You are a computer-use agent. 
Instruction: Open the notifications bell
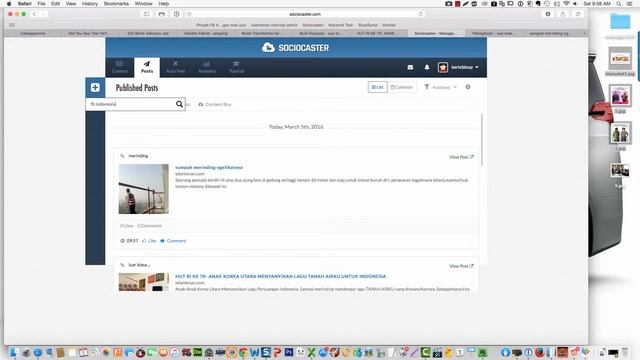[x=427, y=67]
